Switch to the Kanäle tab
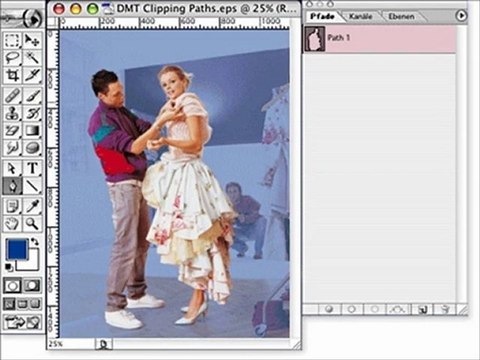480x360 pixels. (361, 16)
